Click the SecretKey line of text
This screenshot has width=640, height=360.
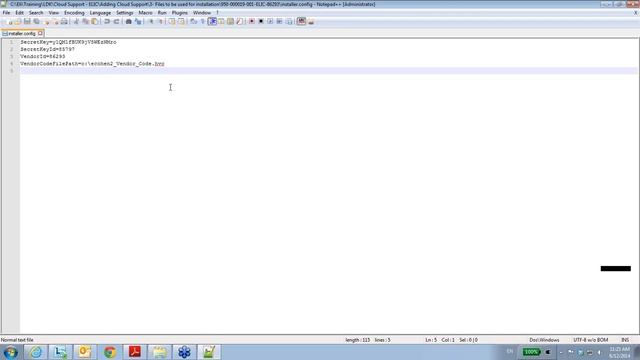click(x=68, y=42)
